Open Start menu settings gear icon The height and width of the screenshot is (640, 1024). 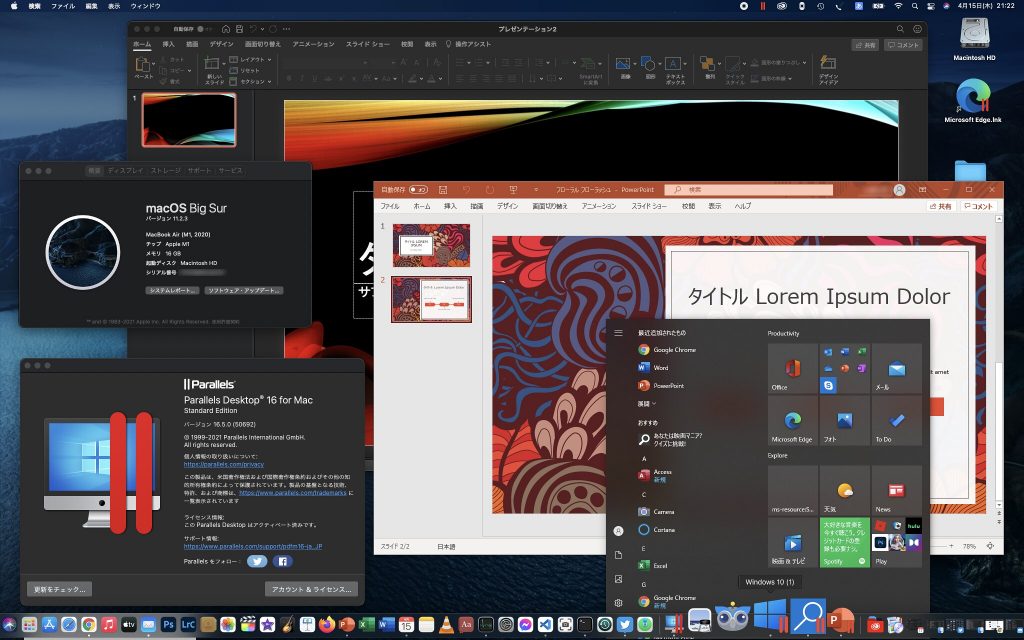619,602
